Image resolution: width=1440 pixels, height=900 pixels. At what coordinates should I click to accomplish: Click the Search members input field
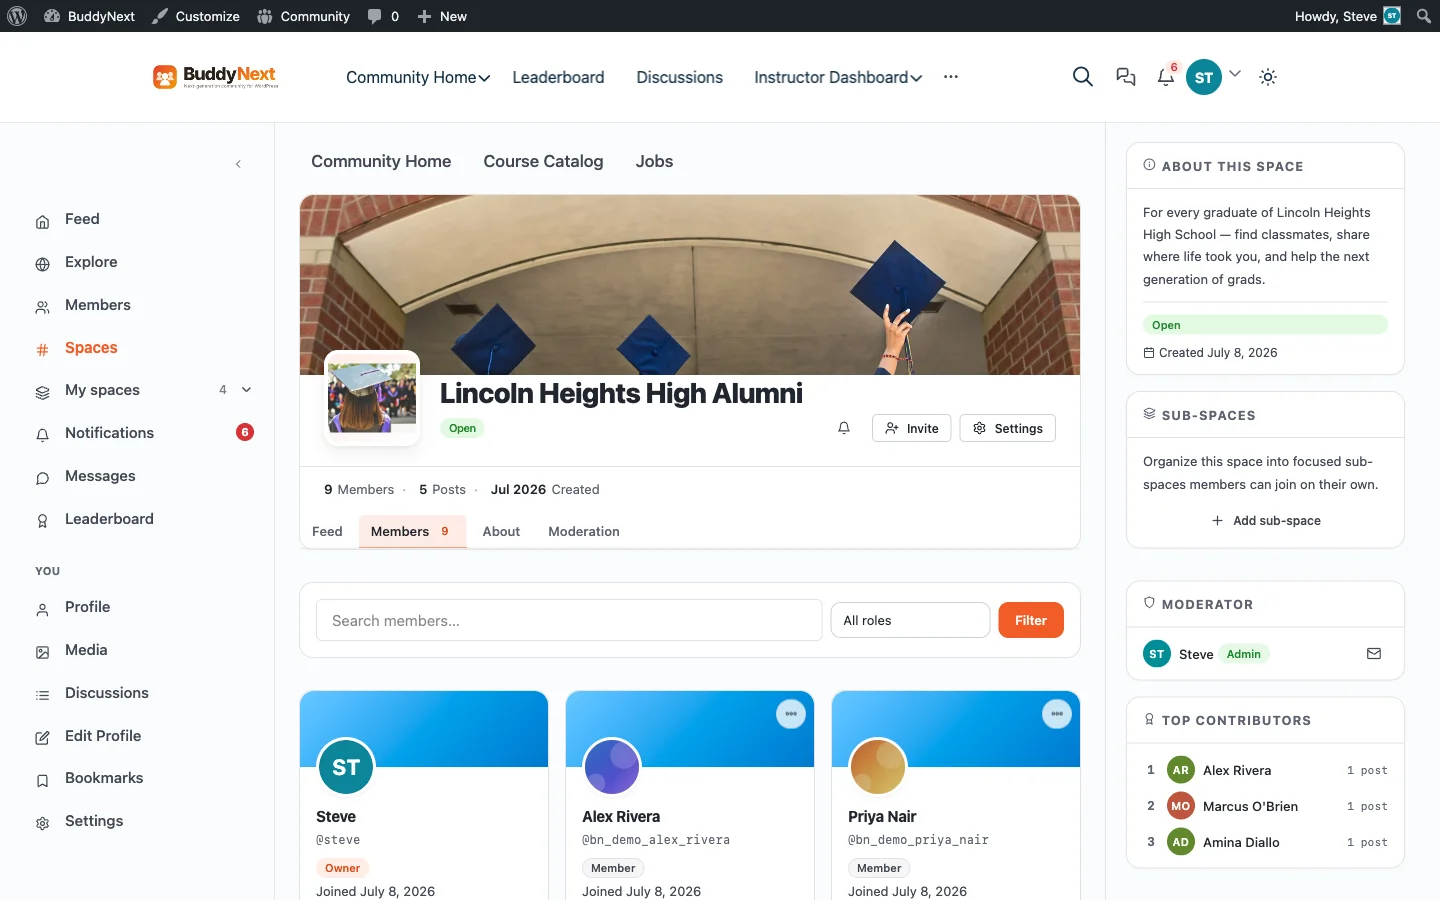coord(569,620)
